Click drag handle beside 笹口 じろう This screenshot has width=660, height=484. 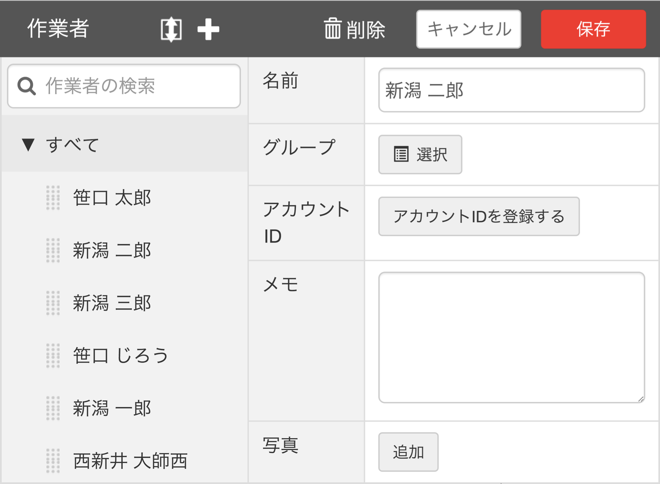click(x=53, y=355)
